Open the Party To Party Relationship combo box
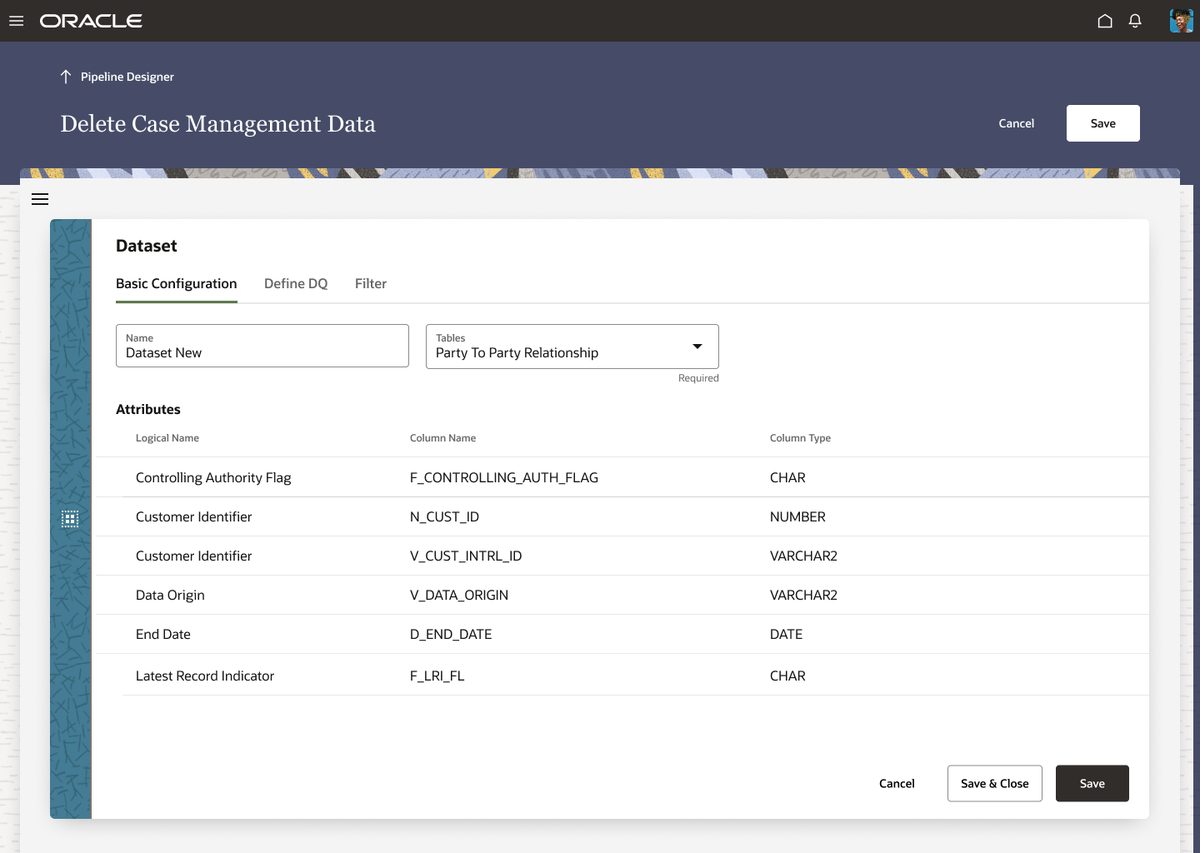The width and height of the screenshot is (1200, 853). [x=572, y=346]
